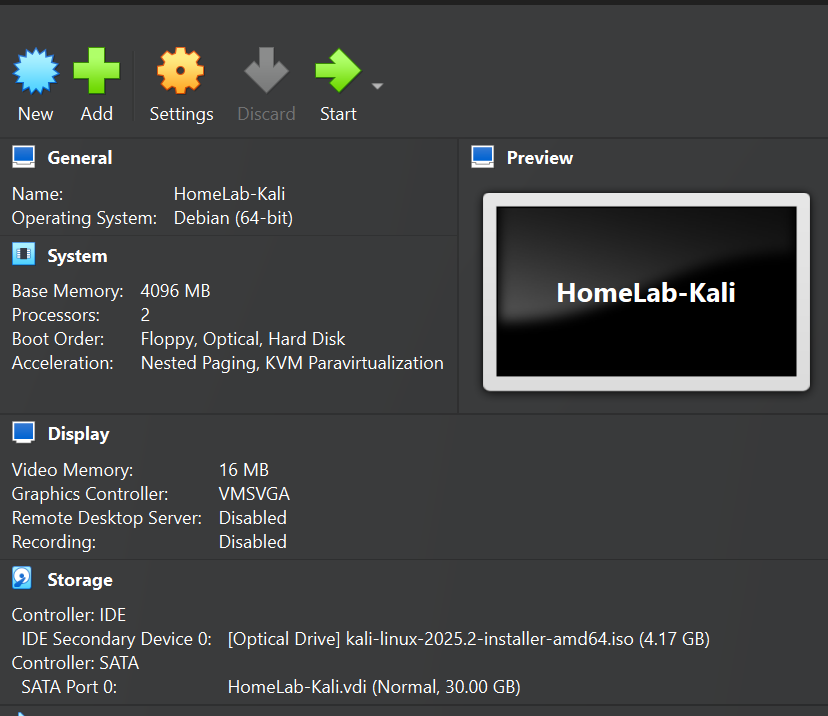Click the New virtual machine icon
Viewport: 828px width, 716px height.
click(35, 72)
